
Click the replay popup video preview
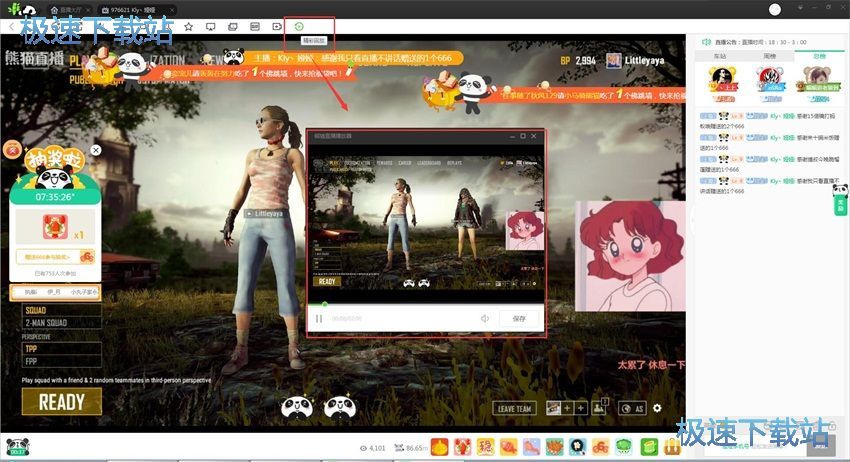click(426, 223)
